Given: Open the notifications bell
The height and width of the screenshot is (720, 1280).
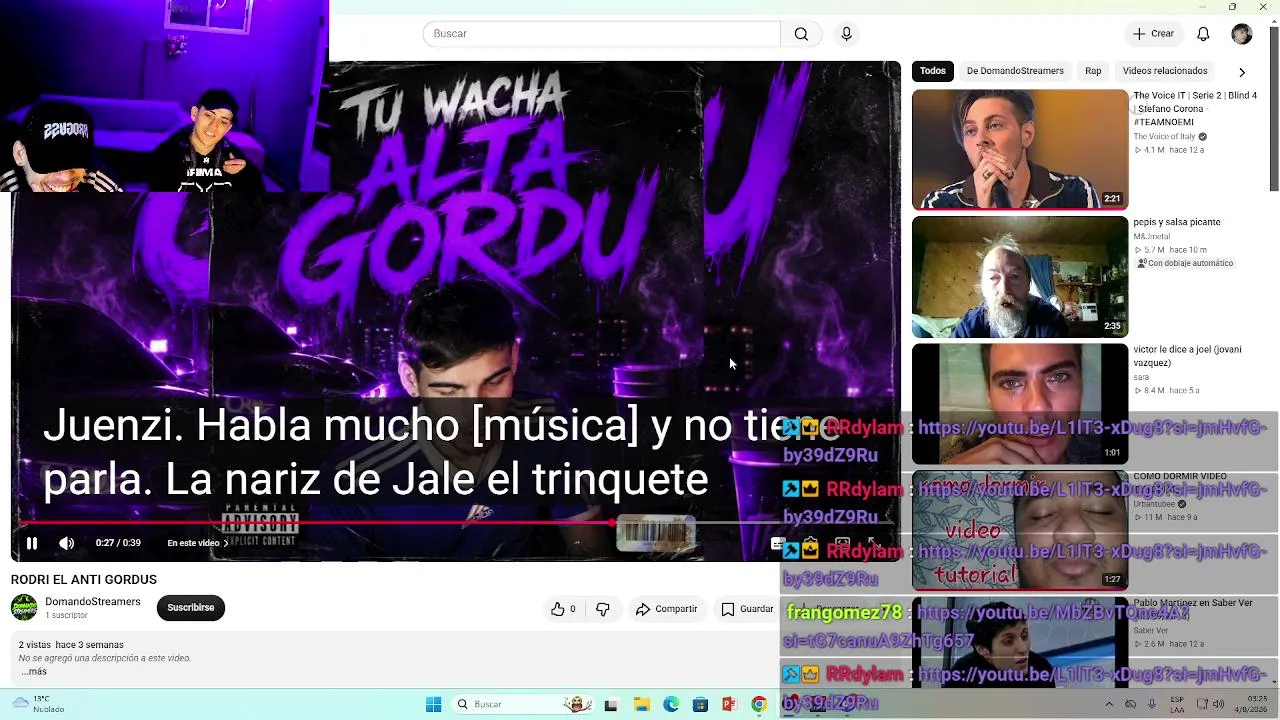Looking at the screenshot, I should [1203, 34].
